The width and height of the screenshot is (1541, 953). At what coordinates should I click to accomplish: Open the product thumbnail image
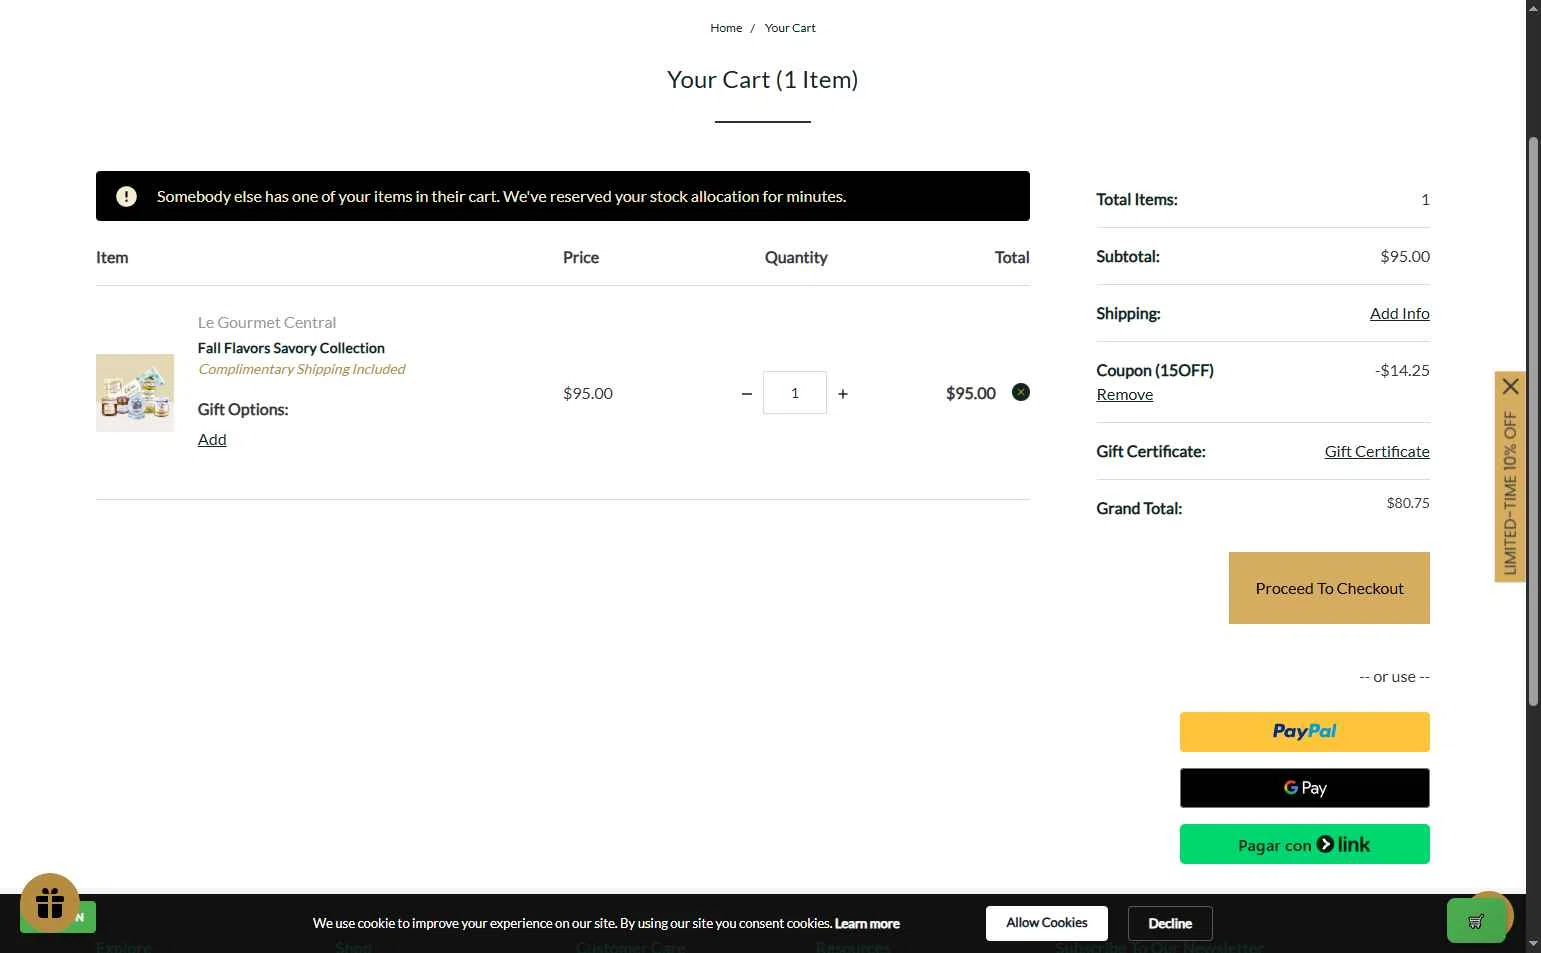pyautogui.click(x=135, y=393)
